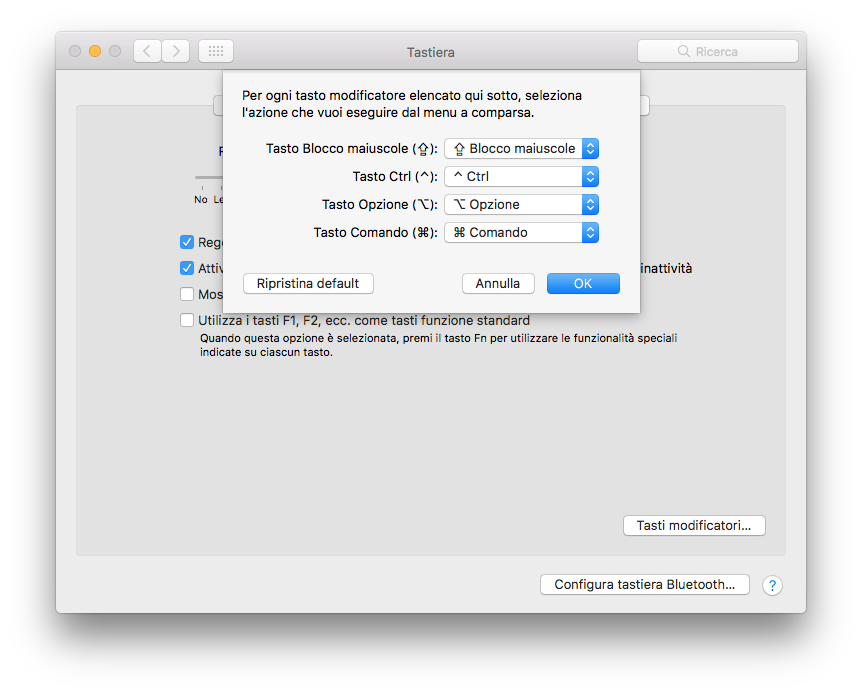Open the Tasto Blocco maiuscole dropdown
Screen dimensions: 862x693
(x=521, y=148)
